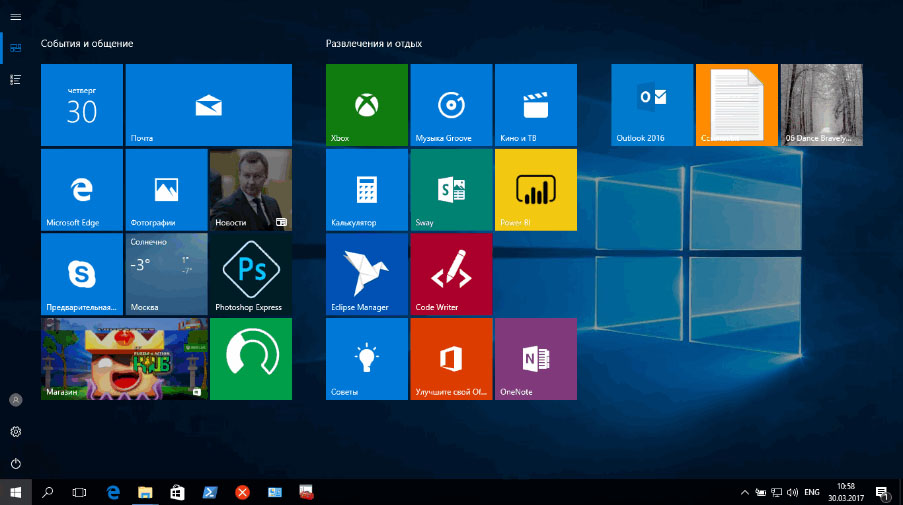Open the Store icon on taskbar
Screen dimensions: 903x505
(177, 492)
